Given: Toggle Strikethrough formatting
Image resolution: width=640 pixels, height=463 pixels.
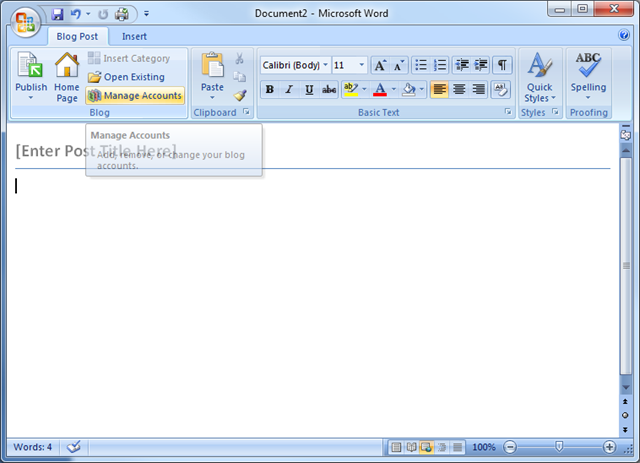Looking at the screenshot, I should click(x=329, y=89).
